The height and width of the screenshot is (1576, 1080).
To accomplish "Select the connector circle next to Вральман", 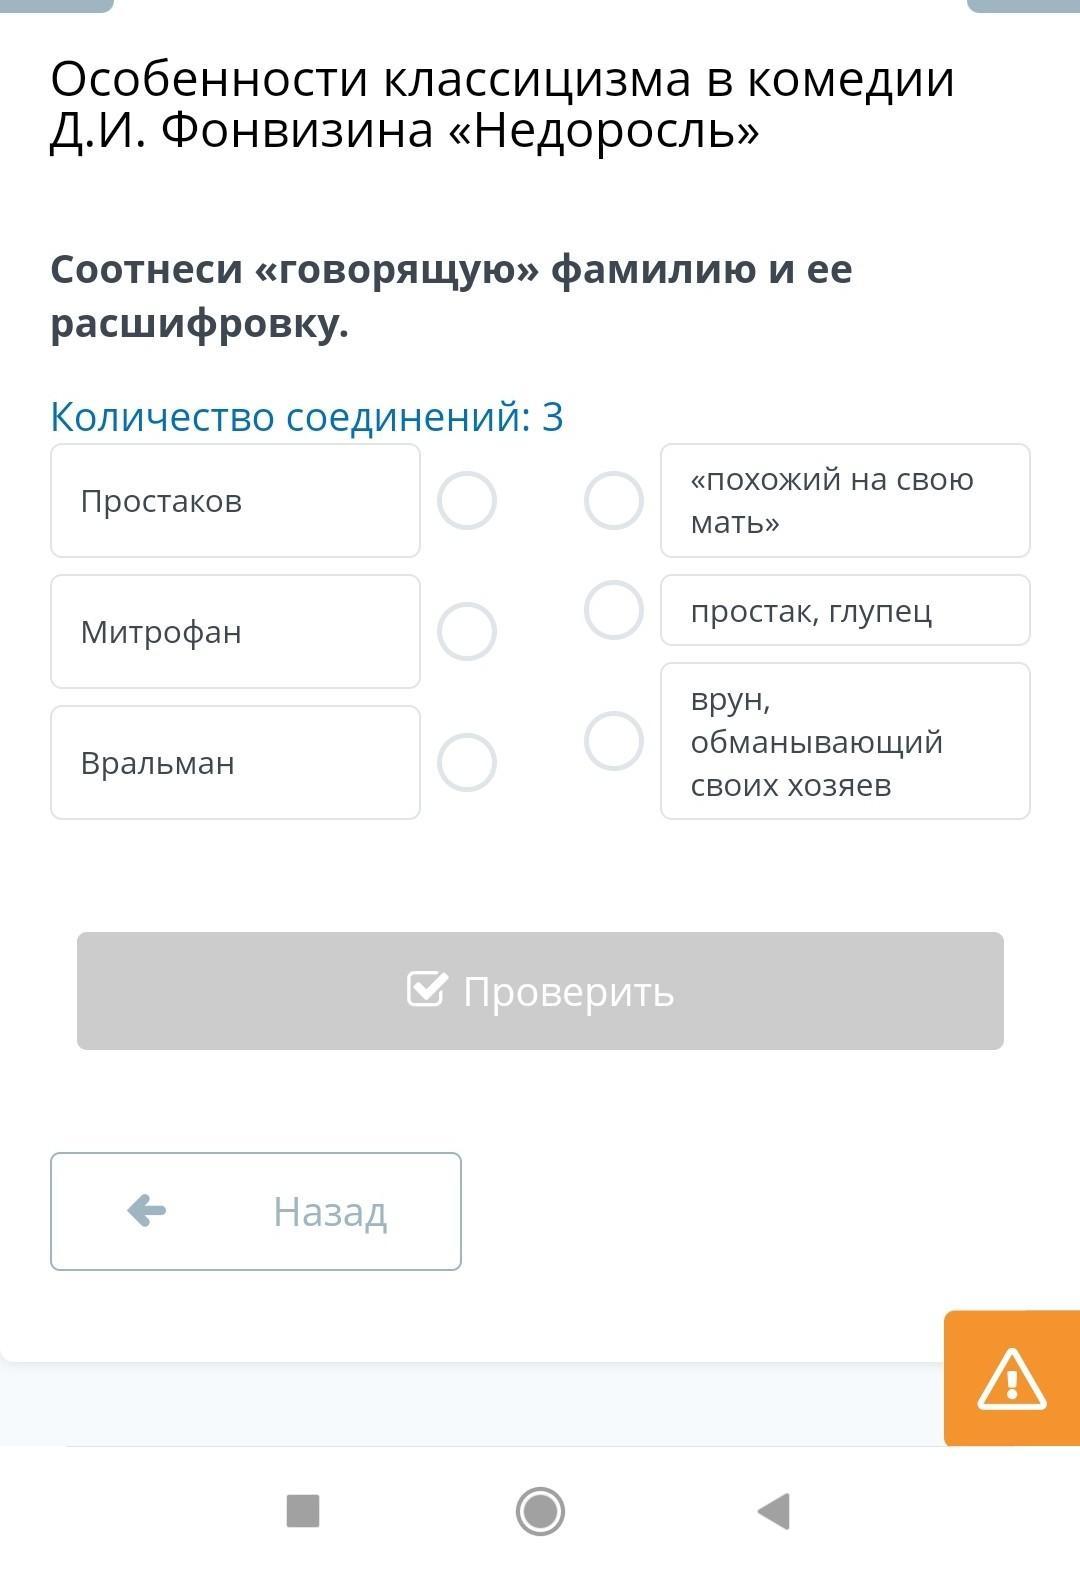I will (467, 762).
